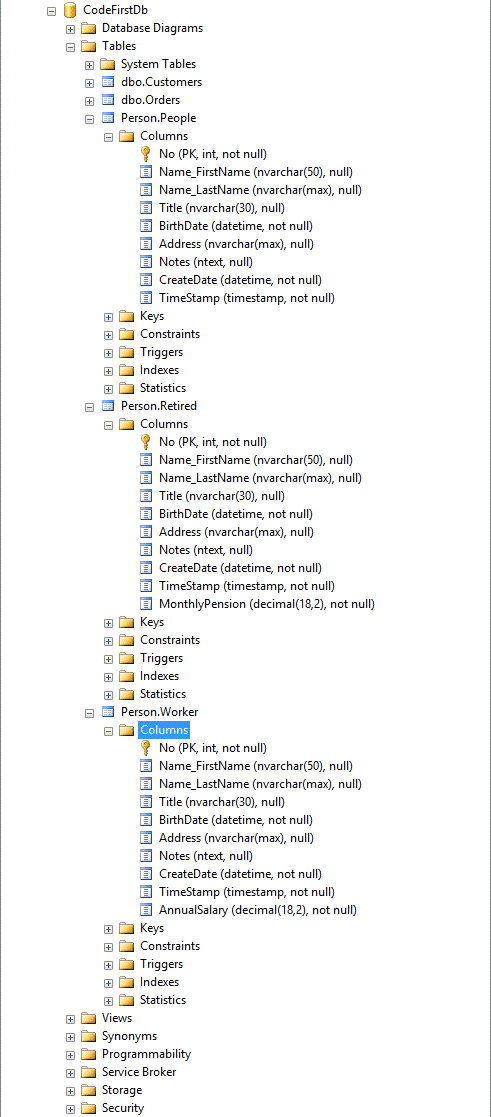491x1117 pixels.
Task: Expand the Programmability node
Action: click(x=71, y=1054)
